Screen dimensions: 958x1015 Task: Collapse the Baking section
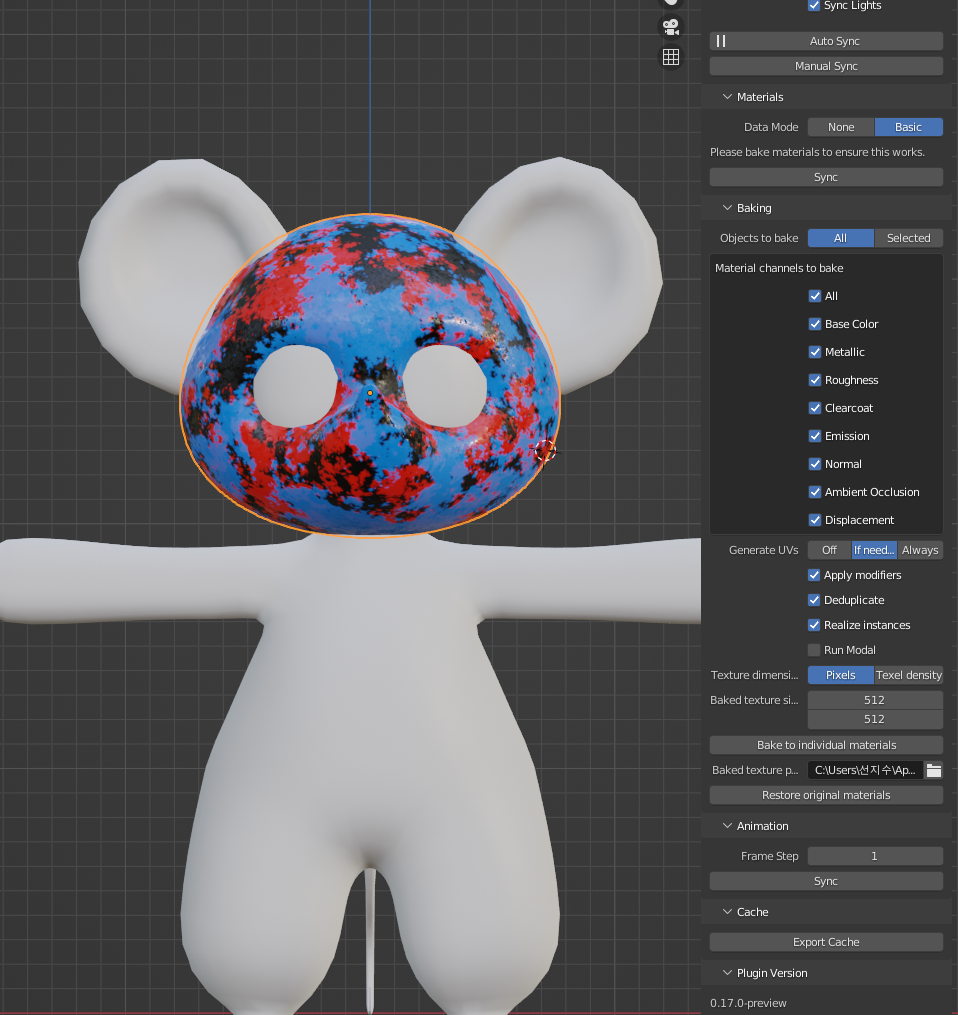(x=728, y=208)
